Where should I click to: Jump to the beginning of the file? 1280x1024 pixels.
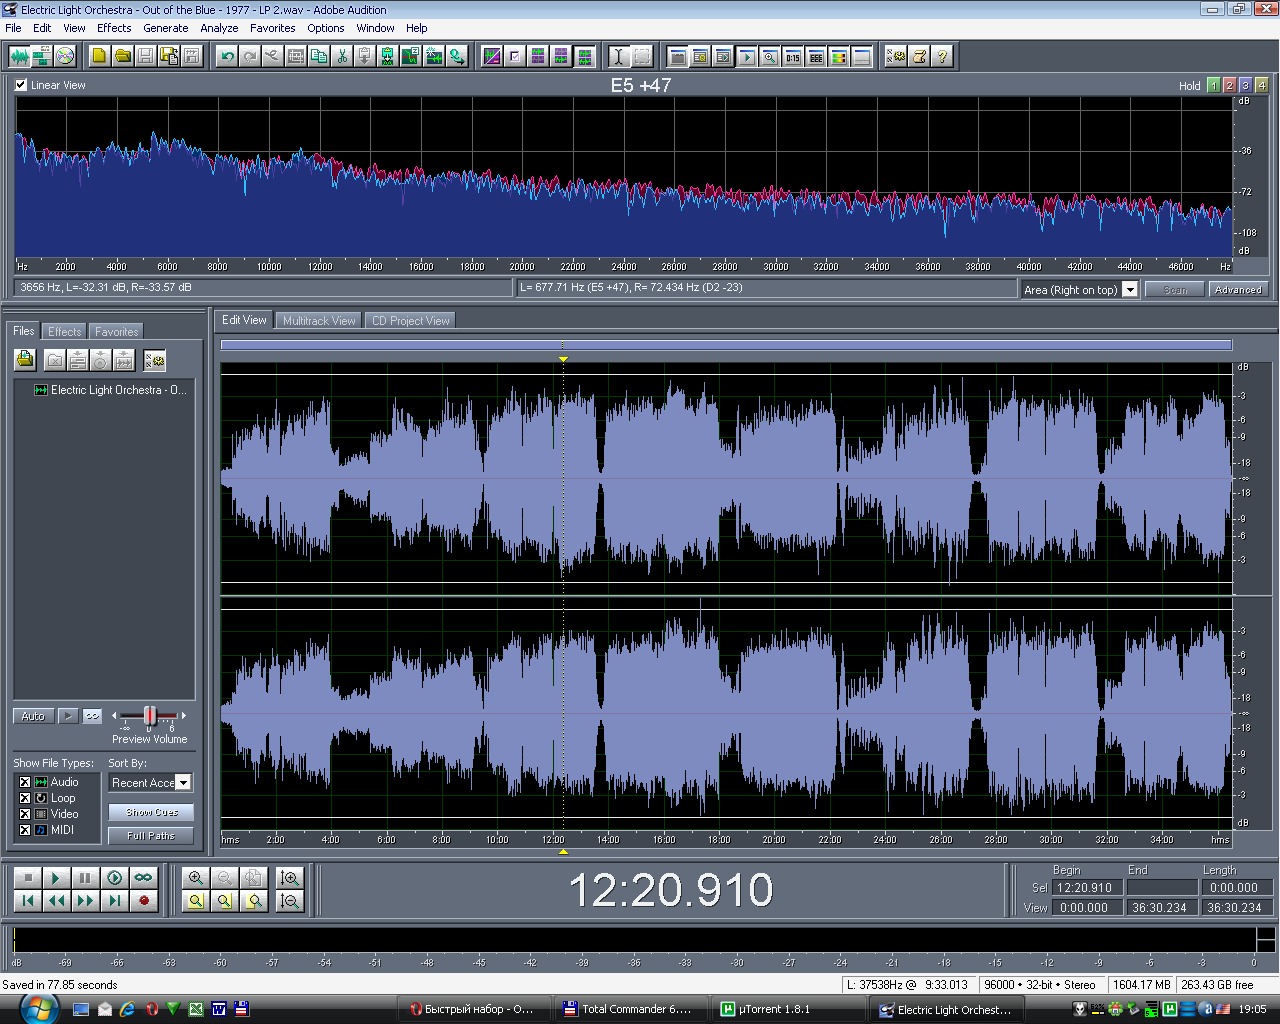27,901
